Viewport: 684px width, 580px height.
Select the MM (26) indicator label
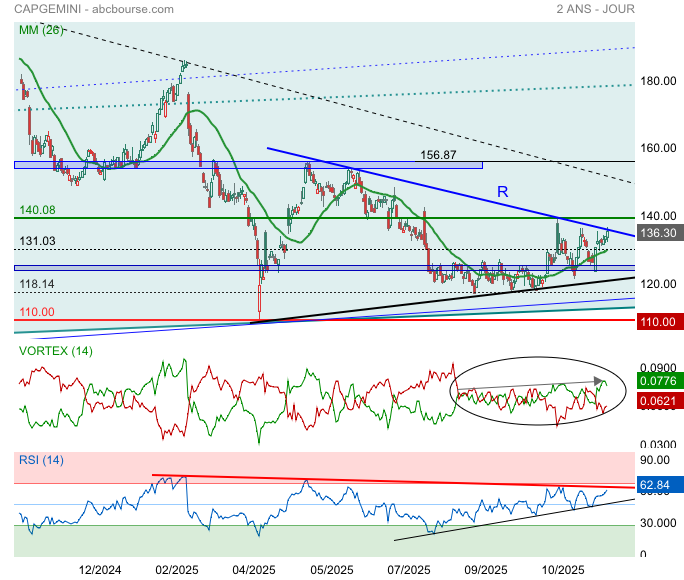click(41, 30)
